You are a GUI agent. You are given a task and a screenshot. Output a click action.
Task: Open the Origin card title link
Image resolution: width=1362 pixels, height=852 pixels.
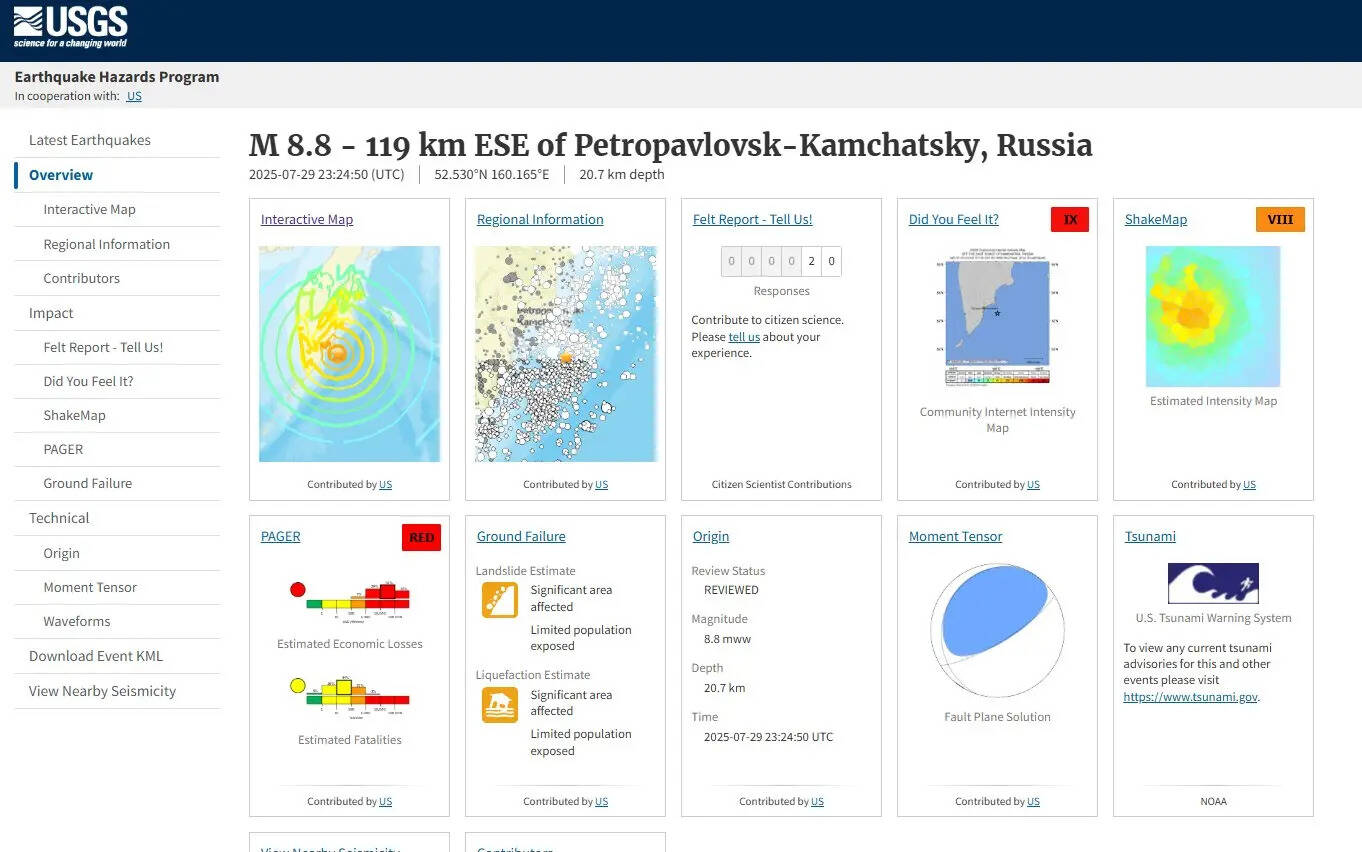click(x=711, y=537)
